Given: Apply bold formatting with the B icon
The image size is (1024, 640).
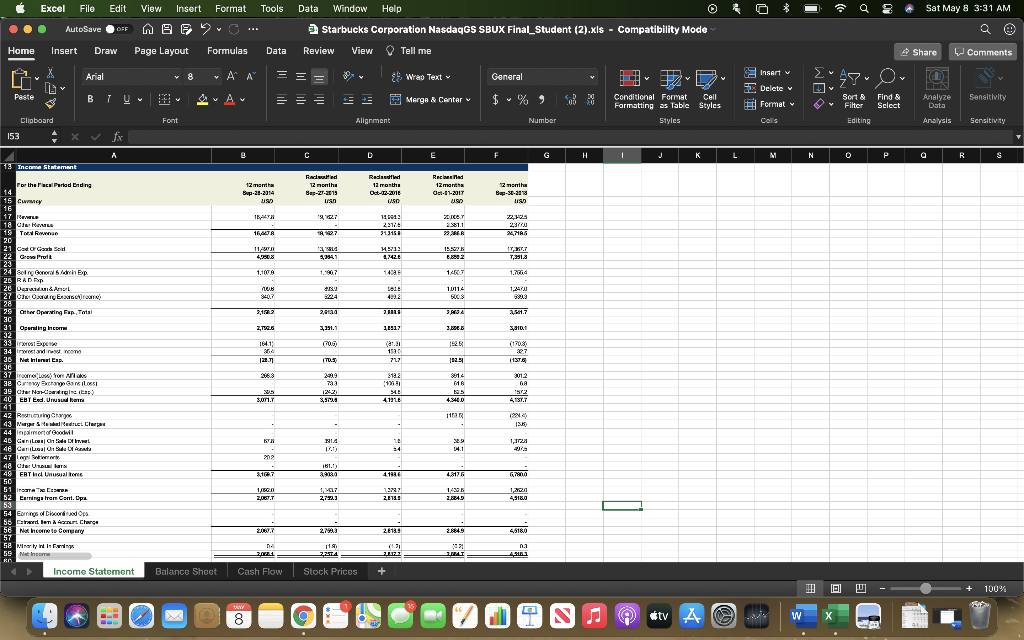Looking at the screenshot, I should 88,99.
